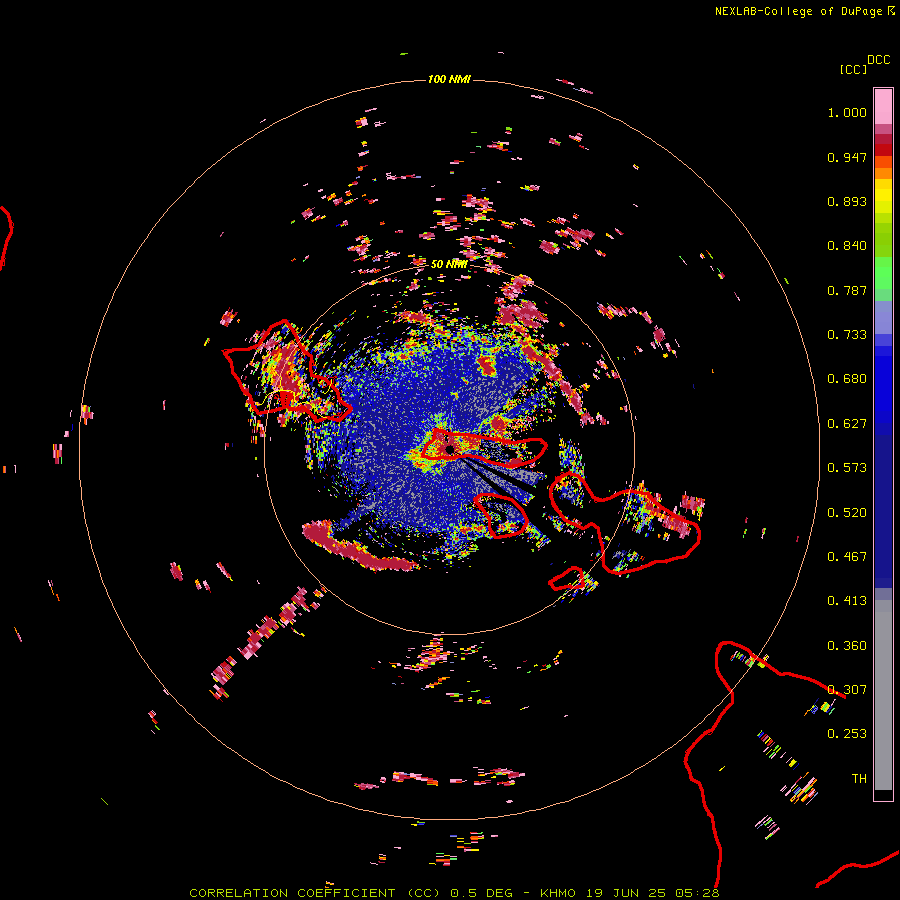The image size is (900, 900).
Task: Select the 0.307 value on the scale
Action: click(847, 690)
